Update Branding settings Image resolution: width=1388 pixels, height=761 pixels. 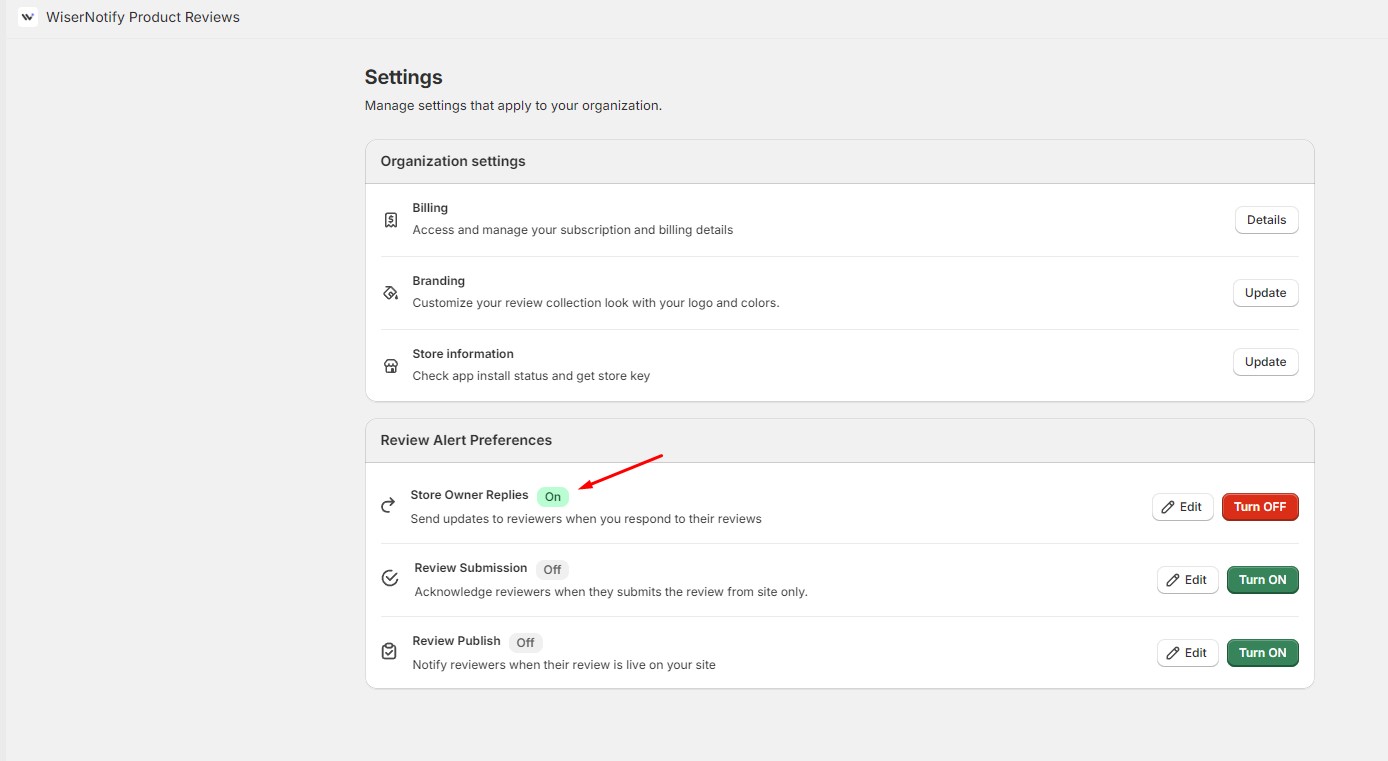tap(1265, 293)
